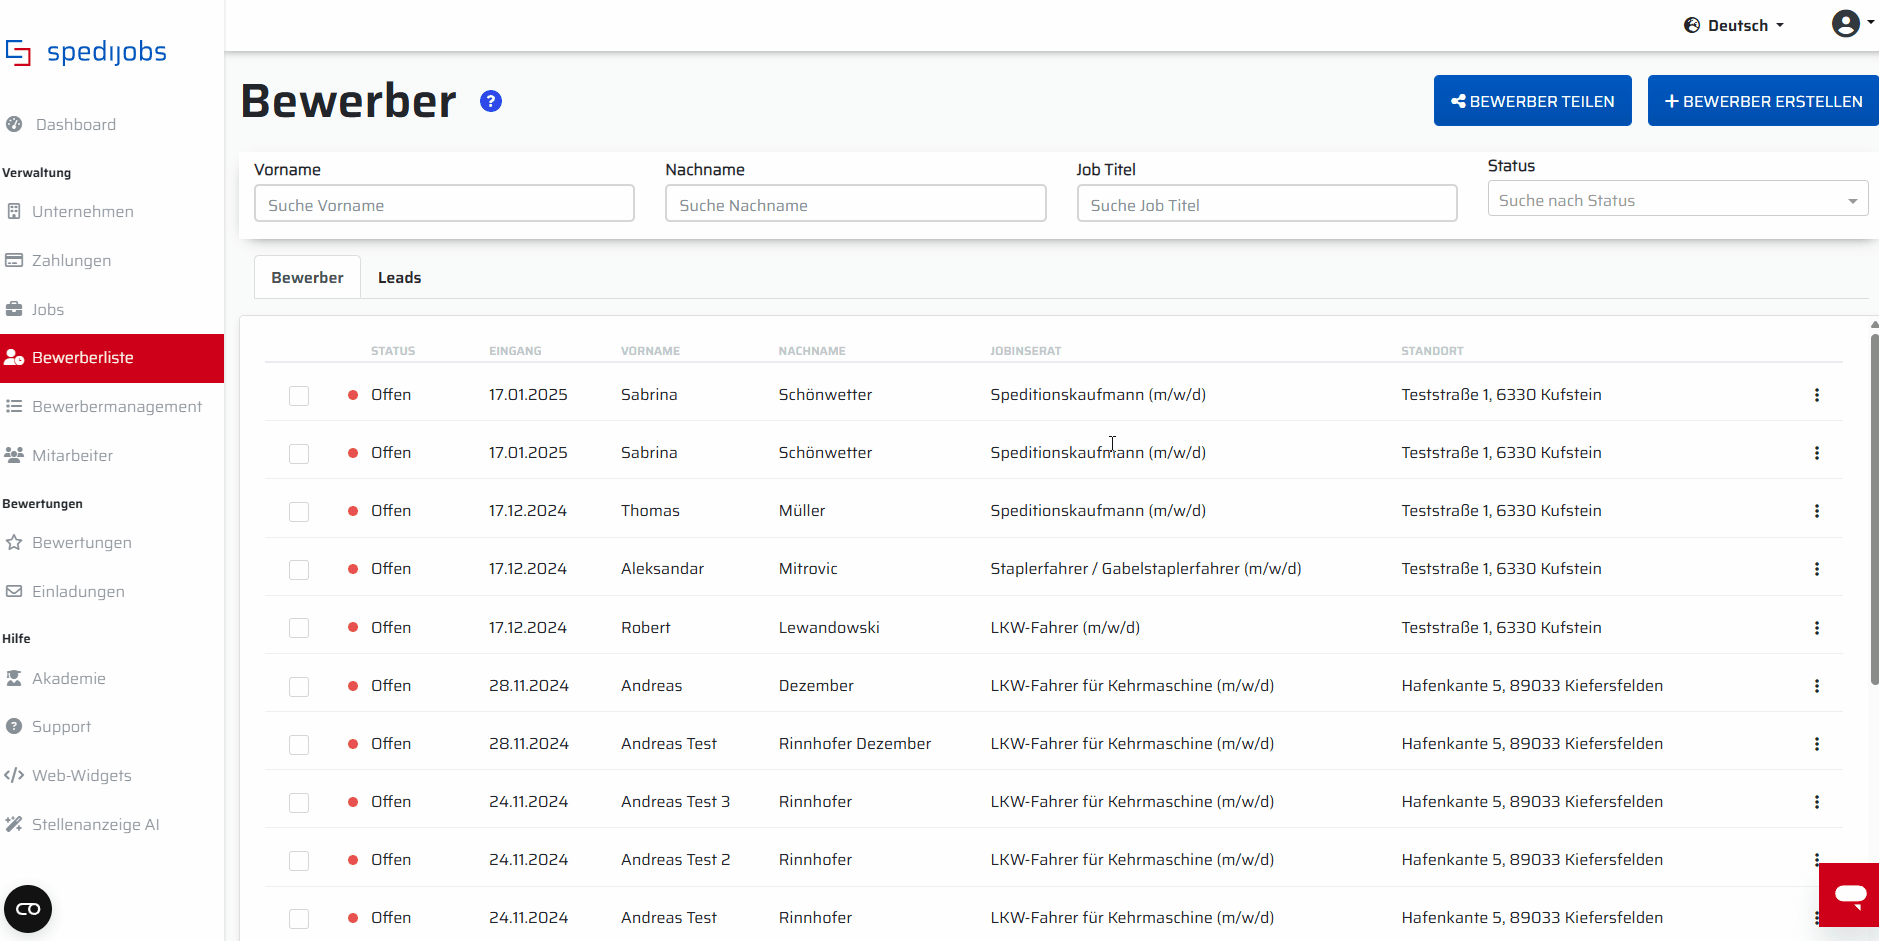This screenshot has height=941, width=1879.
Task: Open row actions for Andreas Test 3
Action: click(1817, 802)
